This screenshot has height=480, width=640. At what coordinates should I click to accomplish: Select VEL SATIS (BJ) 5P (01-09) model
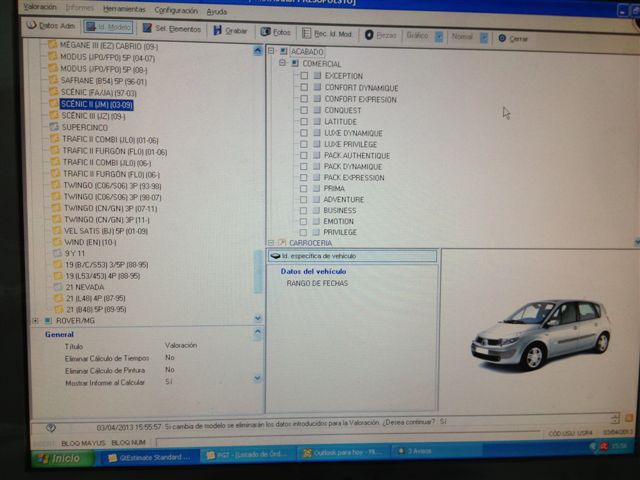pos(106,231)
